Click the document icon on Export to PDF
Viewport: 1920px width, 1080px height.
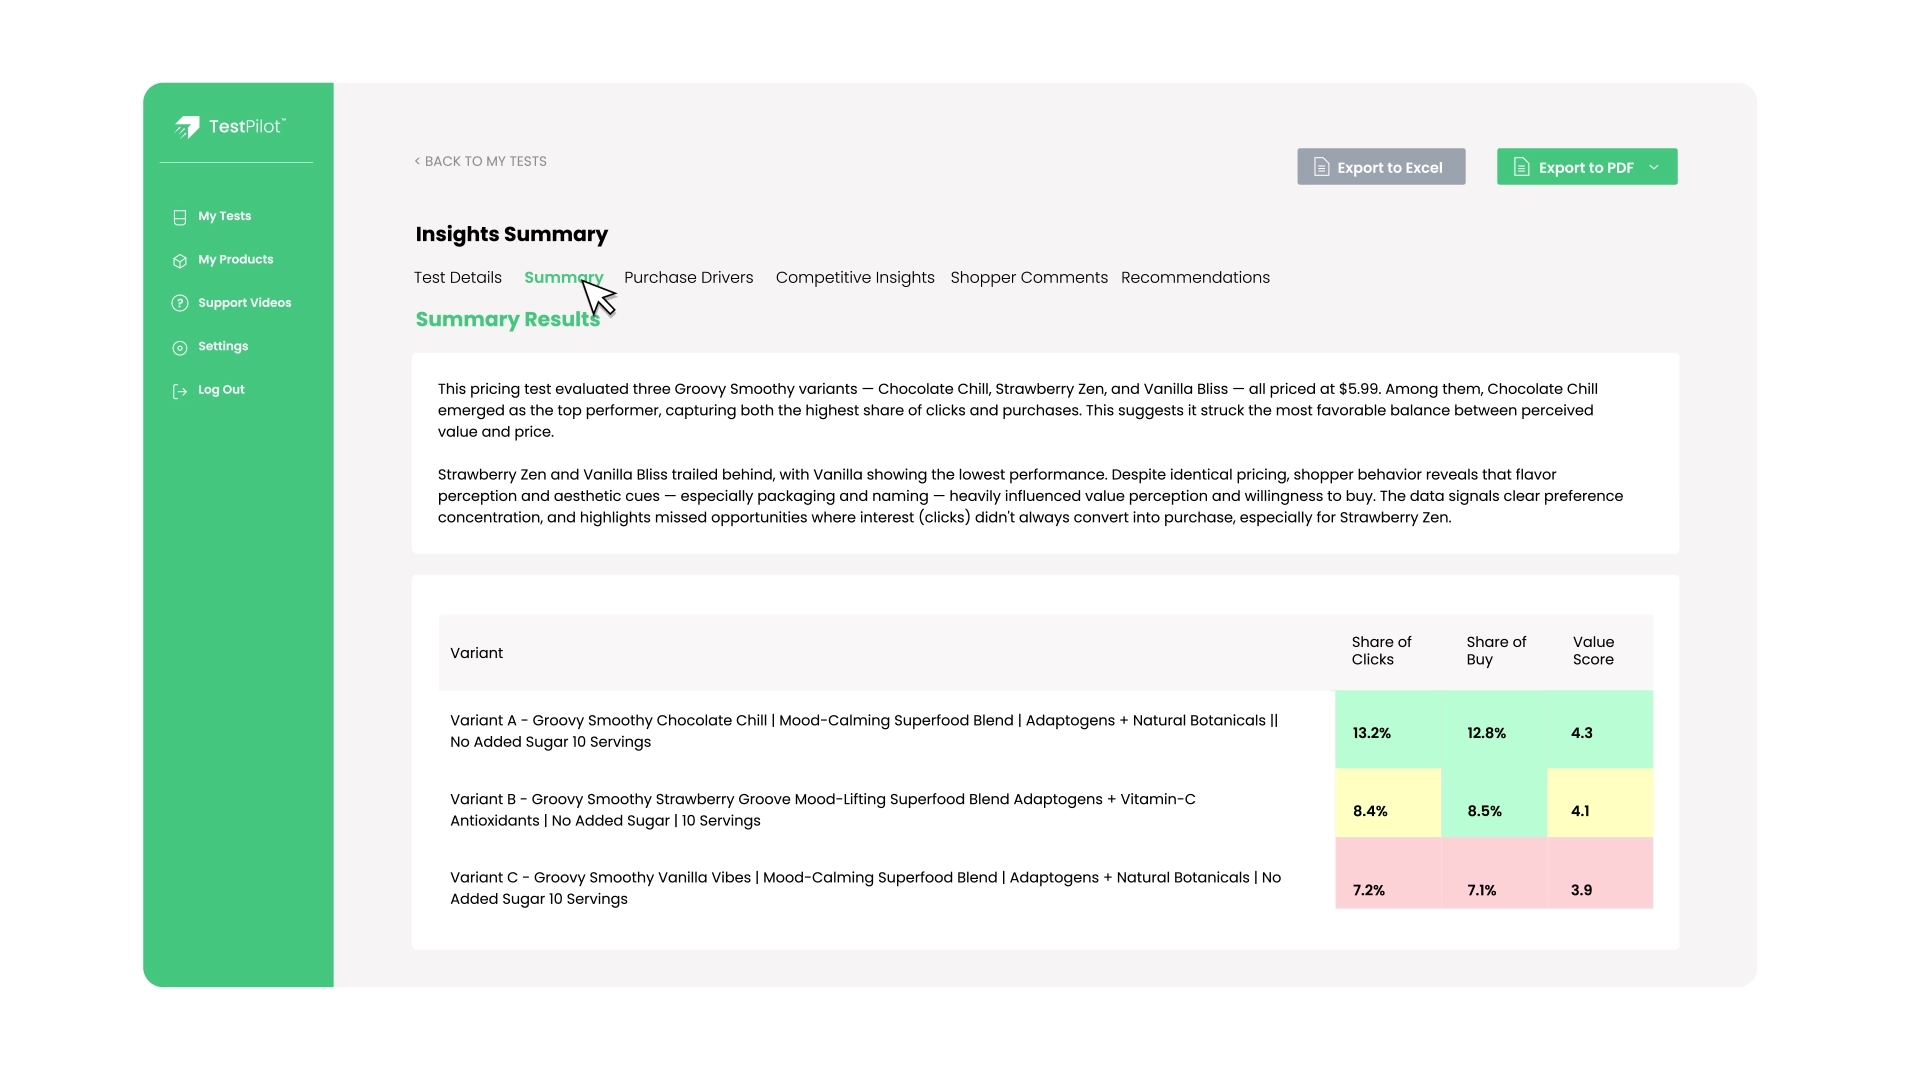tap(1522, 167)
